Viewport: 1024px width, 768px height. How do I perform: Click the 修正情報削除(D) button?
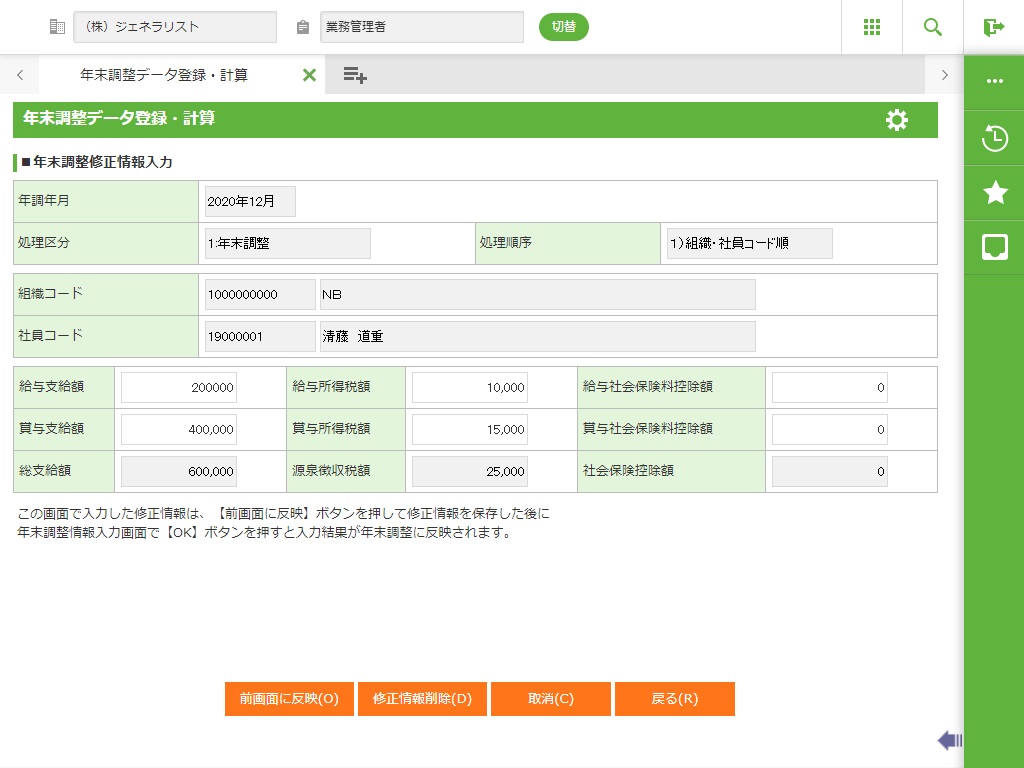422,699
